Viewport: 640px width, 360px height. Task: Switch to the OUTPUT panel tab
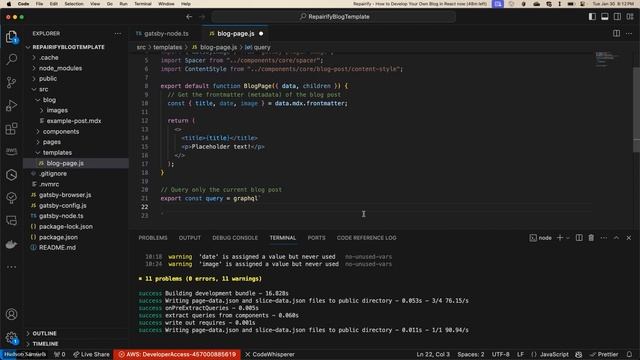click(x=190, y=238)
